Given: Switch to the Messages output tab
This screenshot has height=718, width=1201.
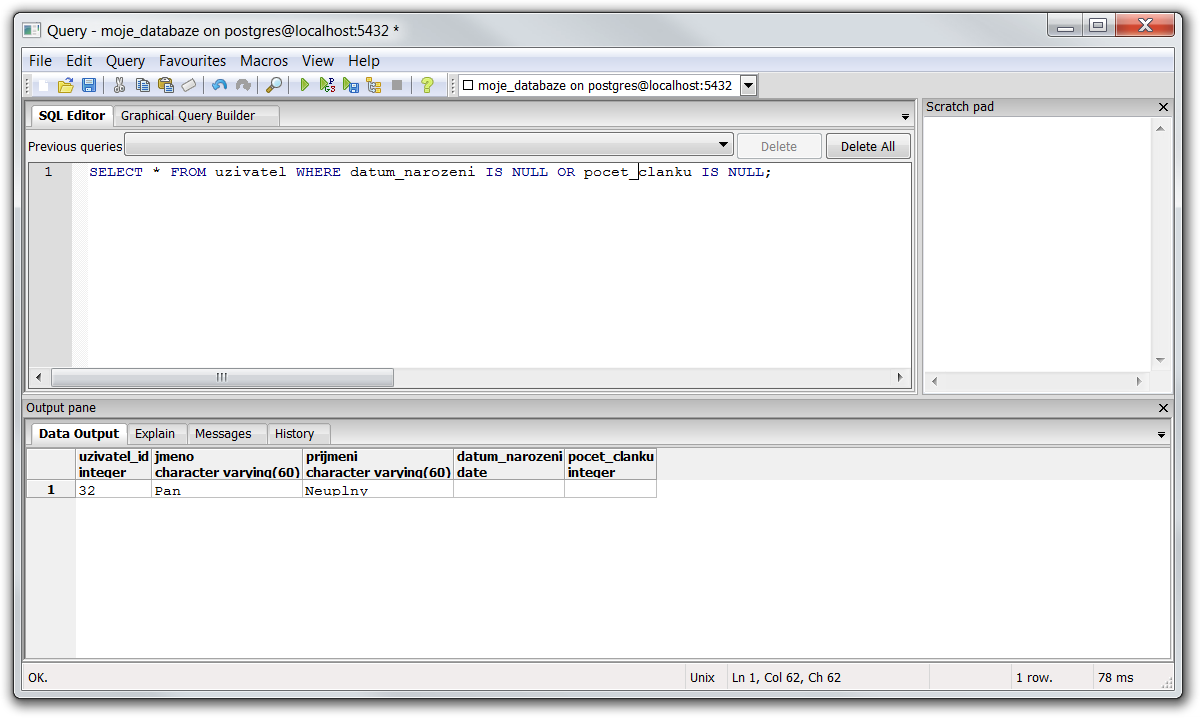Looking at the screenshot, I should (223, 434).
